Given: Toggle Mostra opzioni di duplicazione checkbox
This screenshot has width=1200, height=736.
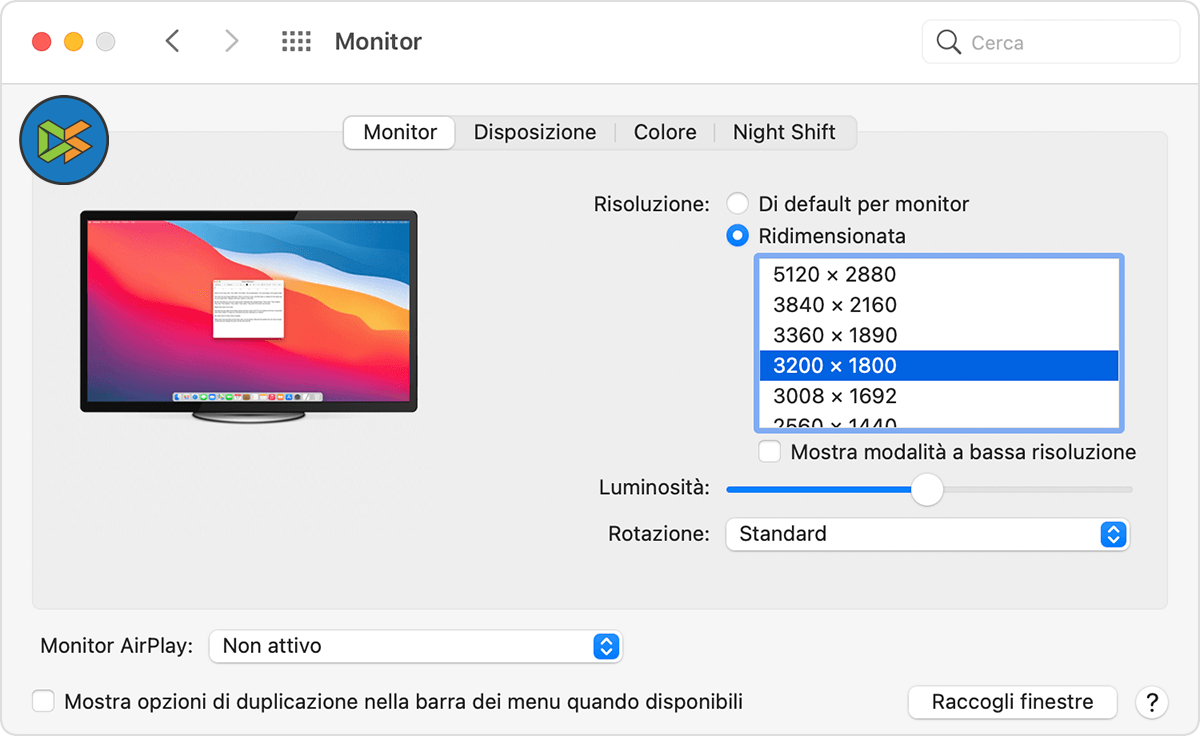Looking at the screenshot, I should pos(43,701).
